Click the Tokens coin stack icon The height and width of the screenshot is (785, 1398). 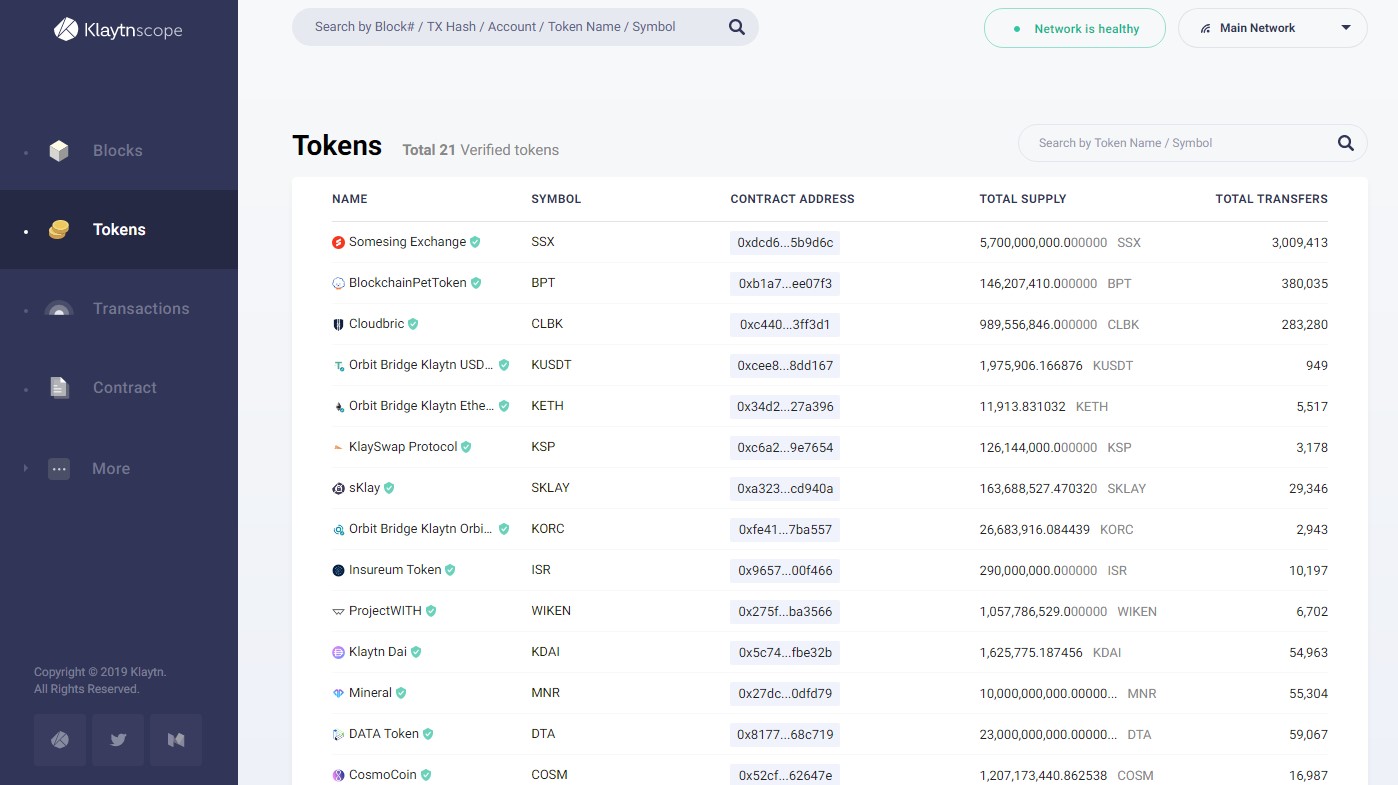point(59,230)
